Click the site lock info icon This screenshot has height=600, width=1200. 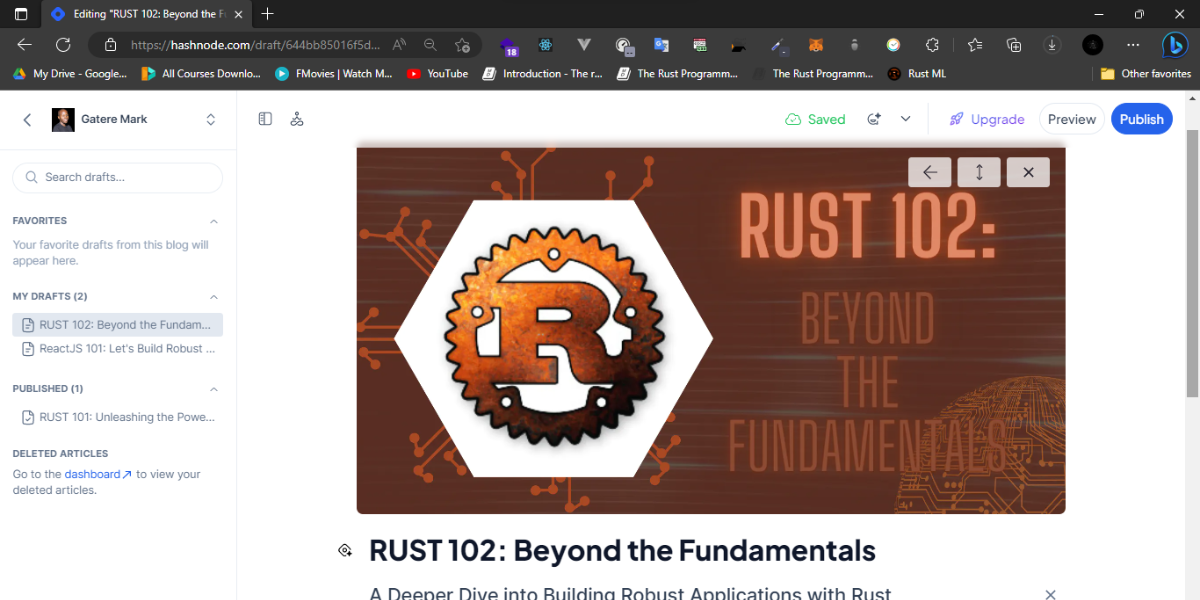[x=110, y=45]
